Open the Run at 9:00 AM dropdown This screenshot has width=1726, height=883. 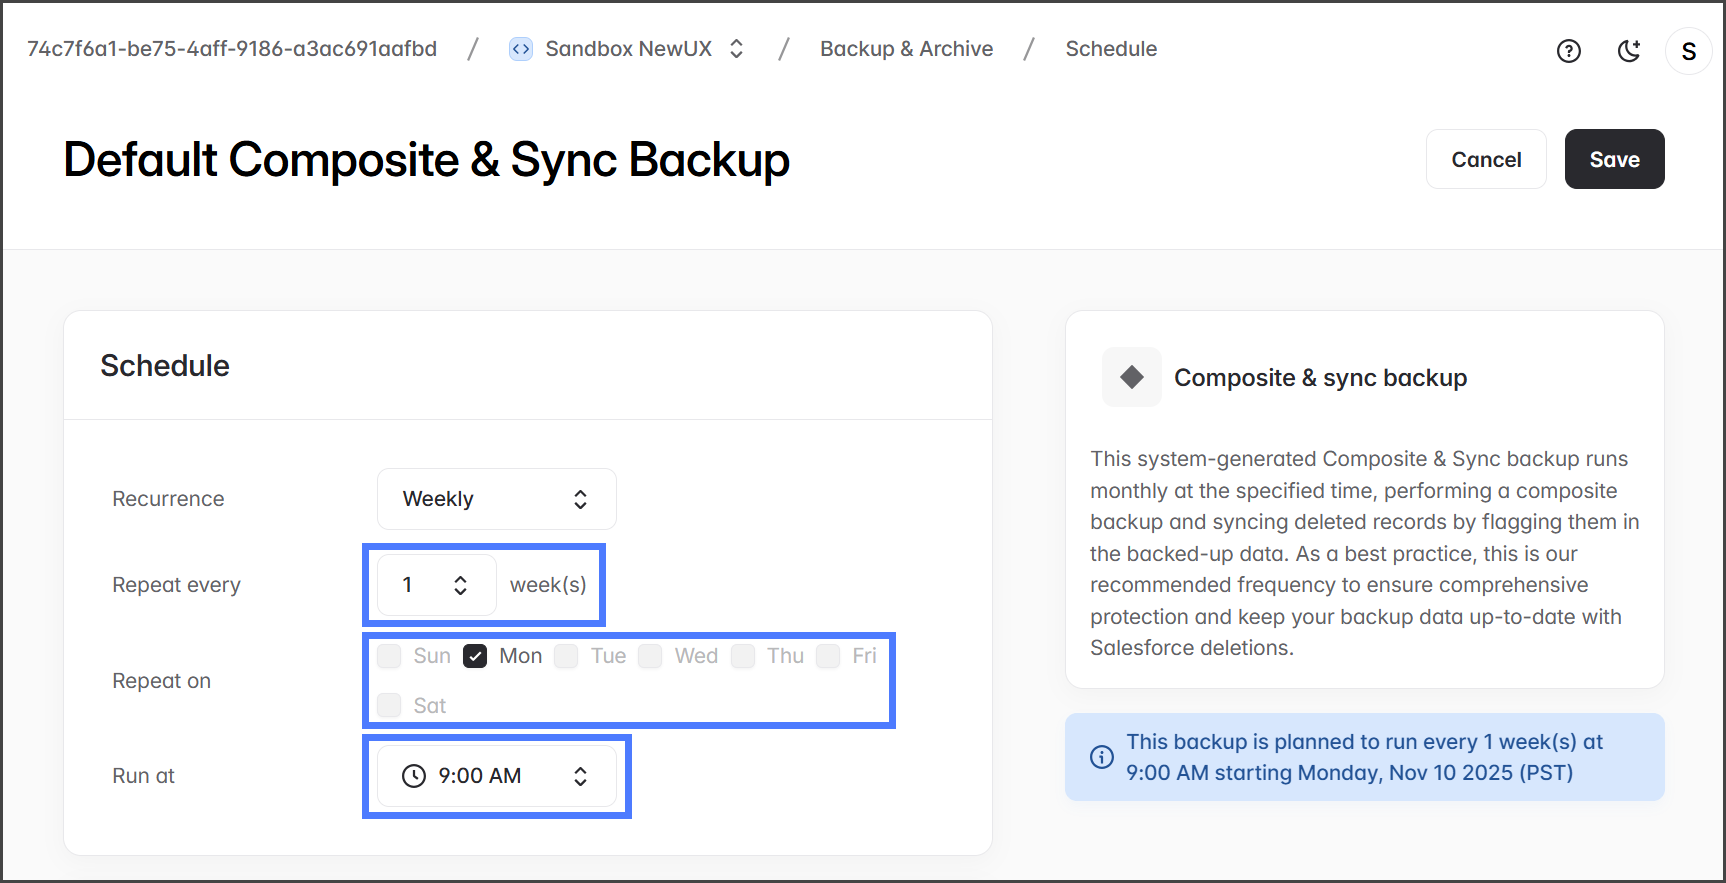[x=496, y=776]
